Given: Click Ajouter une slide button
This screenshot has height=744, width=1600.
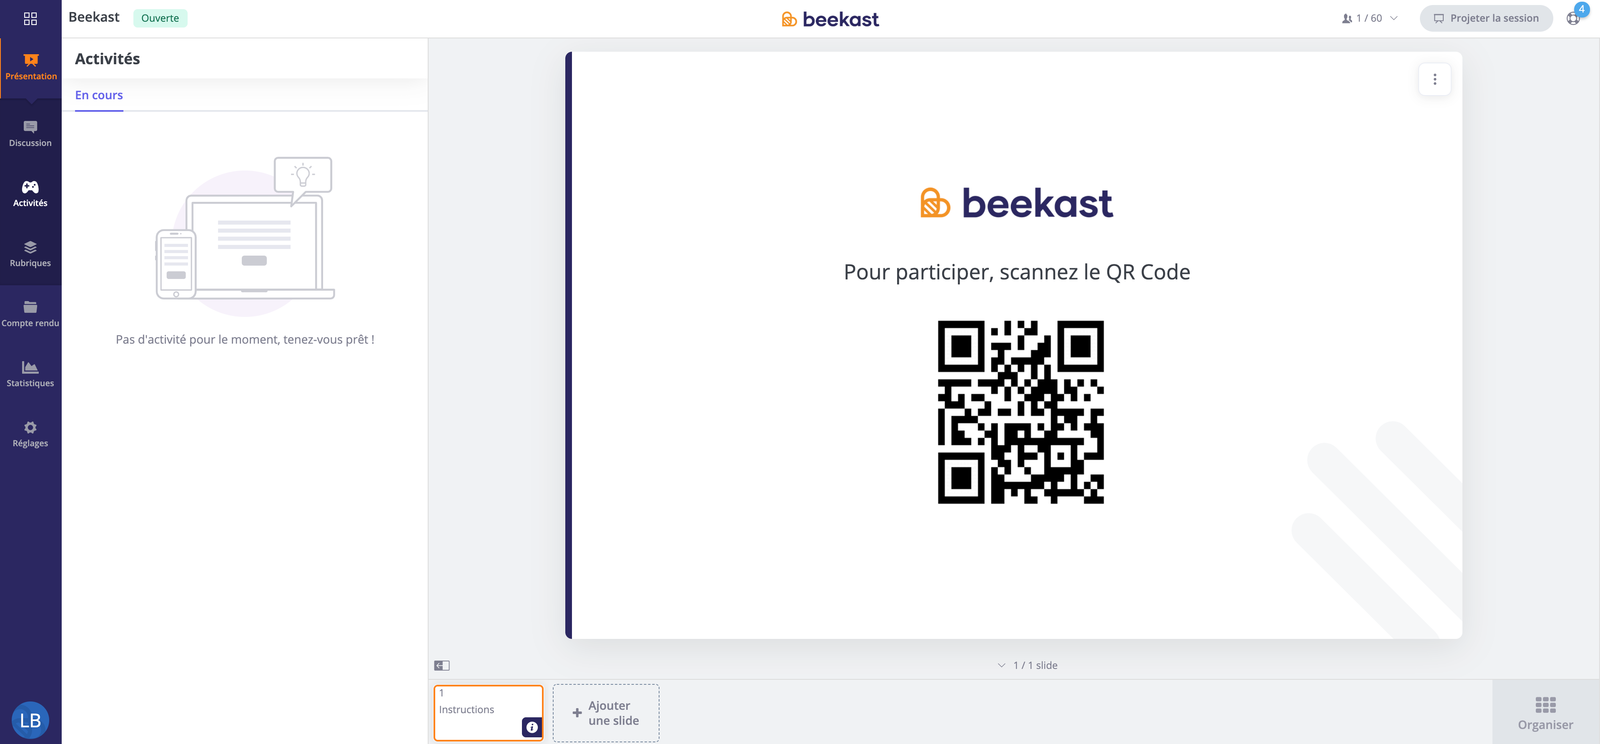Looking at the screenshot, I should coord(606,713).
